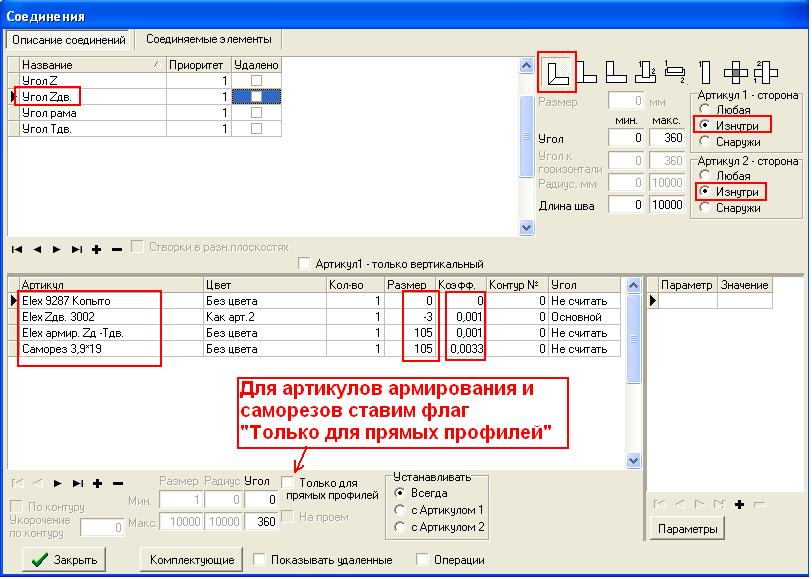Select the Угол Z connection row

tap(145, 80)
